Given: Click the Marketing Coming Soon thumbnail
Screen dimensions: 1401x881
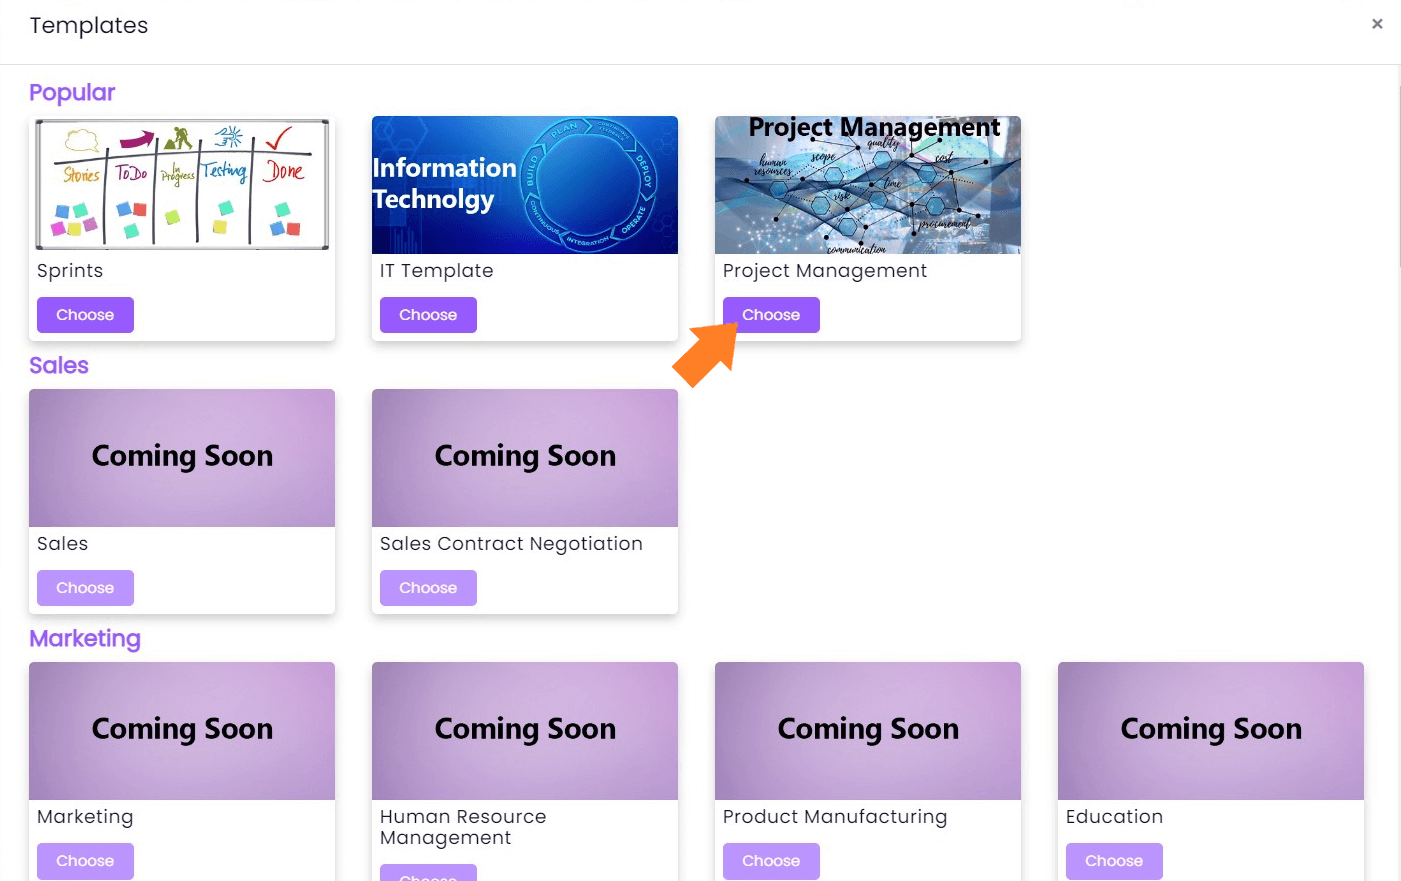Looking at the screenshot, I should tap(182, 730).
